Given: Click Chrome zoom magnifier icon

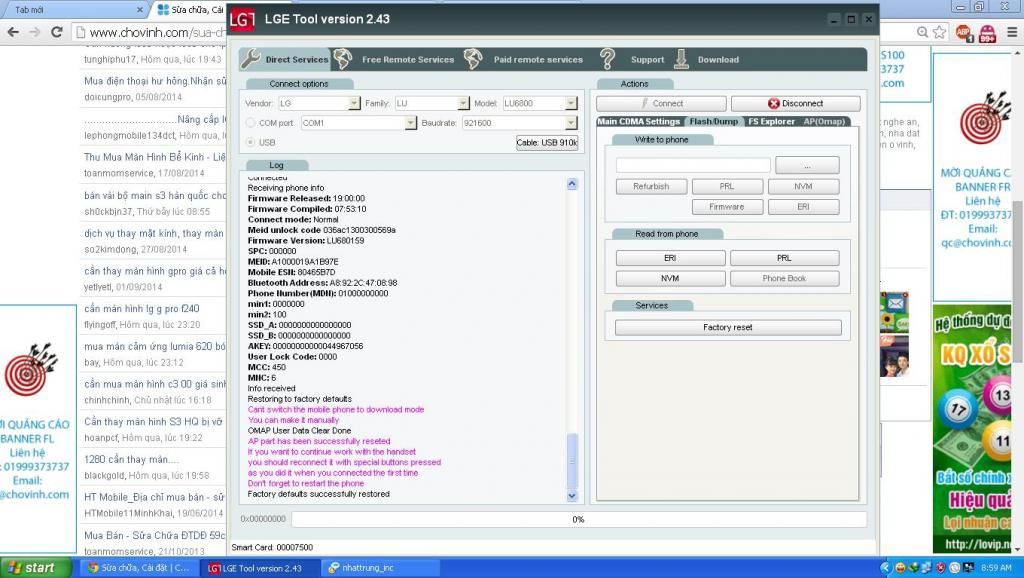Looking at the screenshot, I should pyautogui.click(x=923, y=32).
